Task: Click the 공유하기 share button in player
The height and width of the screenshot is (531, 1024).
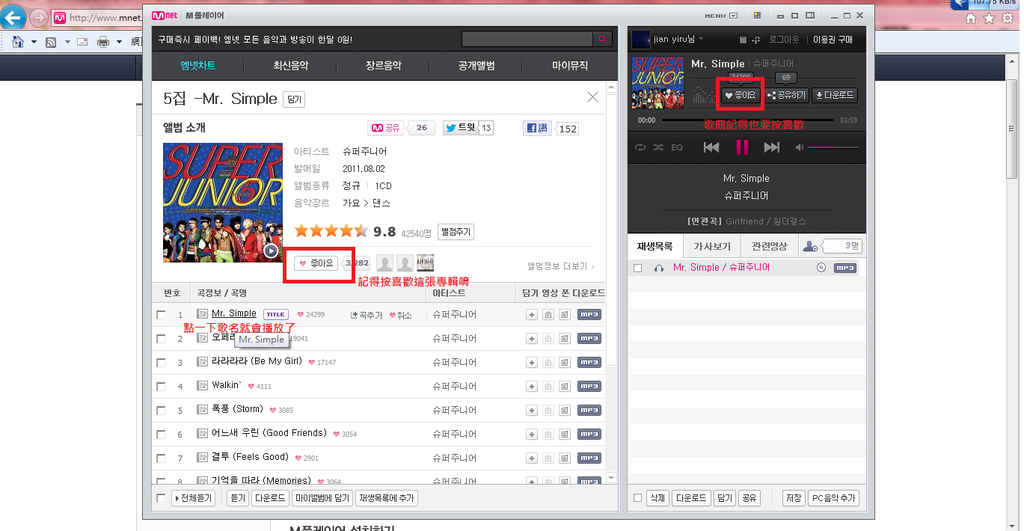Action: (787, 95)
